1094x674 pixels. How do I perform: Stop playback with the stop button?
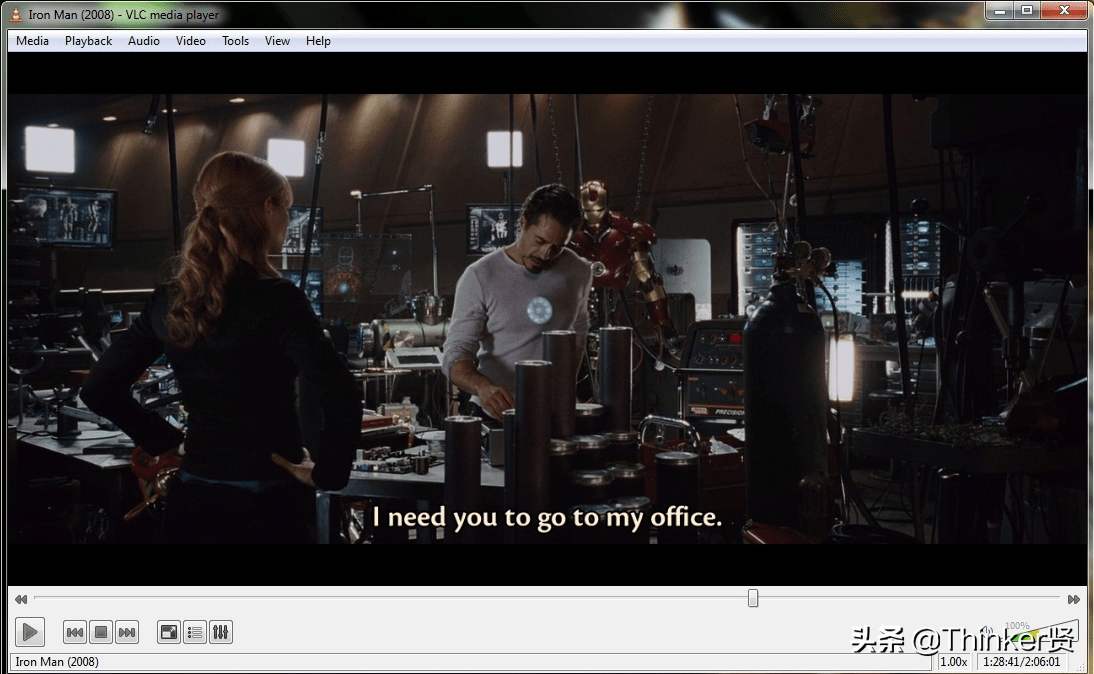(x=100, y=632)
